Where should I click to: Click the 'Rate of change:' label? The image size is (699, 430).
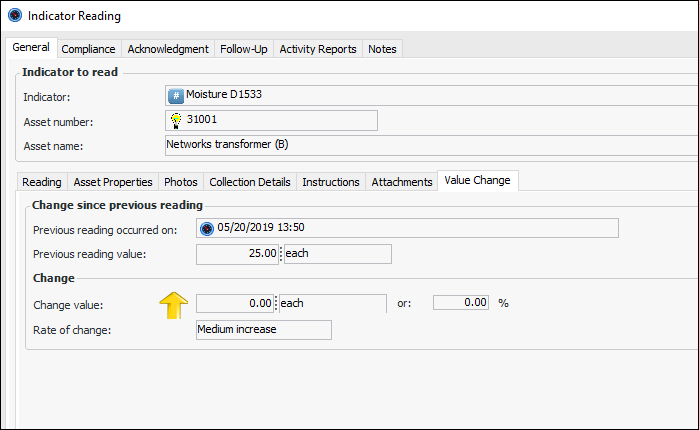[x=72, y=330]
